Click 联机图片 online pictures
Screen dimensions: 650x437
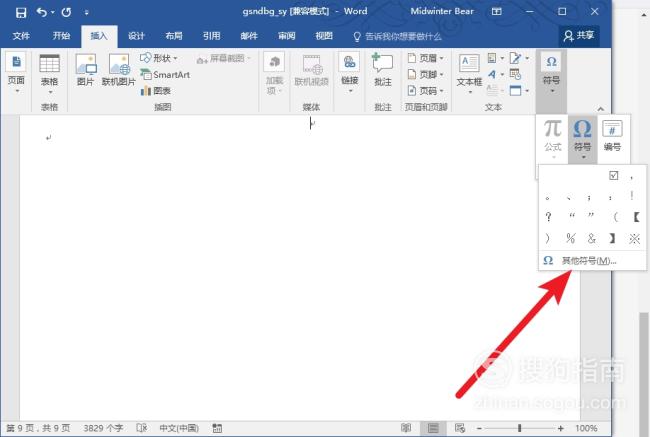click(119, 70)
